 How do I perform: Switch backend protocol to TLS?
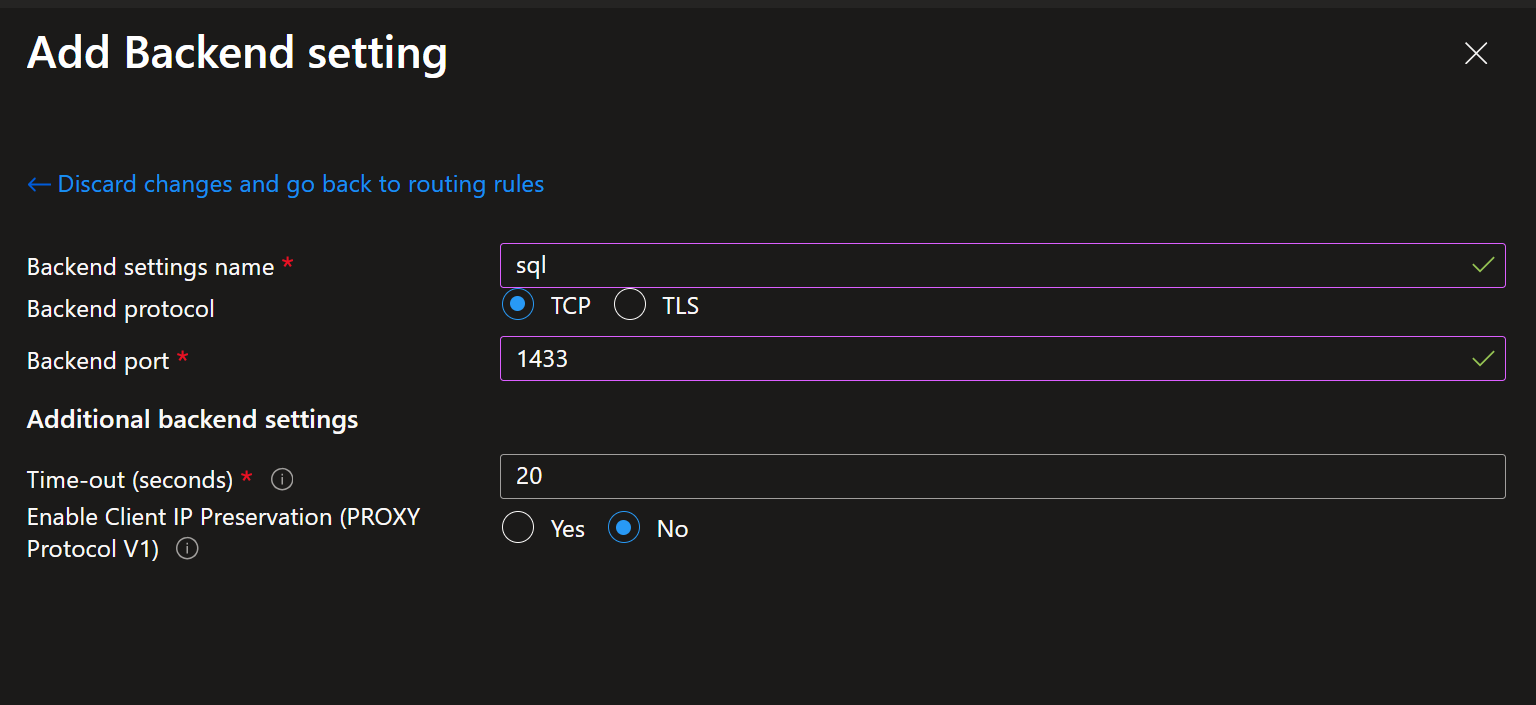[630, 304]
